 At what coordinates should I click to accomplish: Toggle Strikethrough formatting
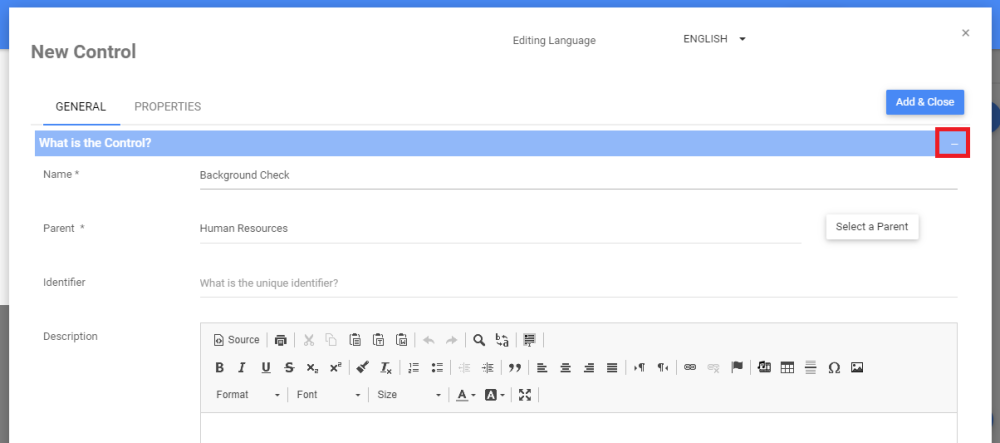tap(289, 367)
